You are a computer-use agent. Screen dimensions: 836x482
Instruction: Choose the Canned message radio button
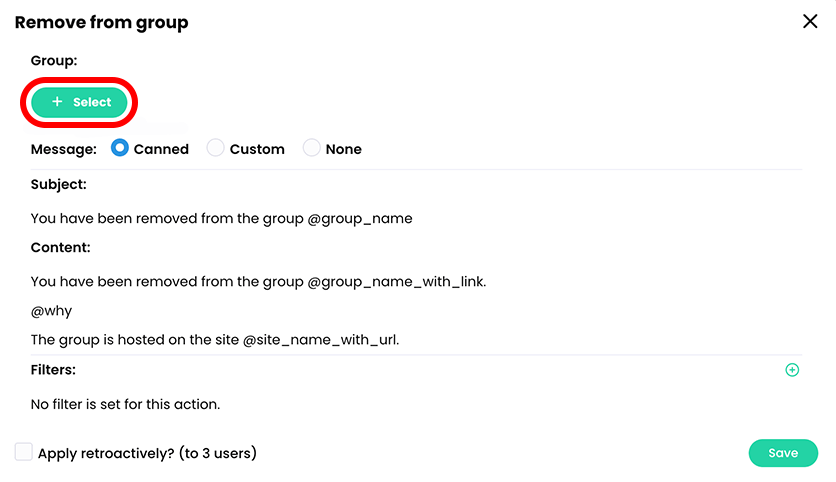point(120,148)
